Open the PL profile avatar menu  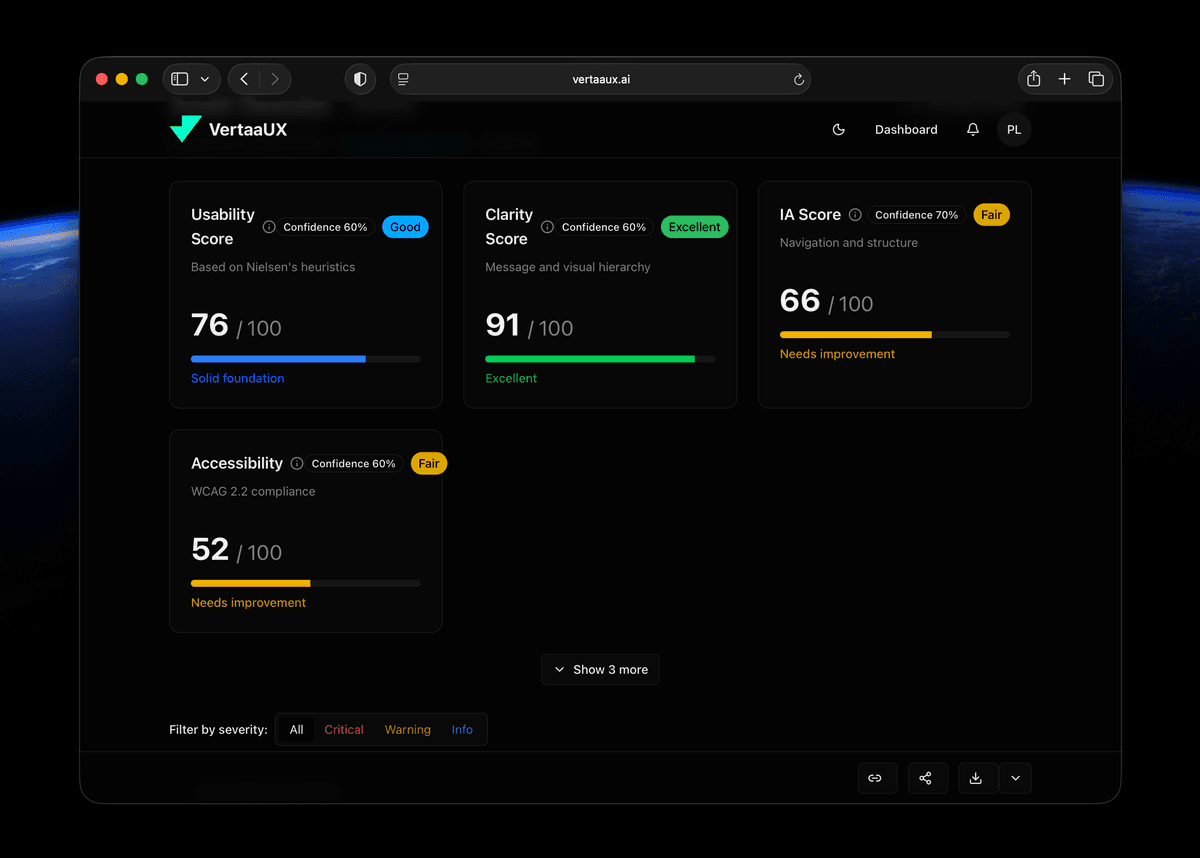pyautogui.click(x=1013, y=129)
